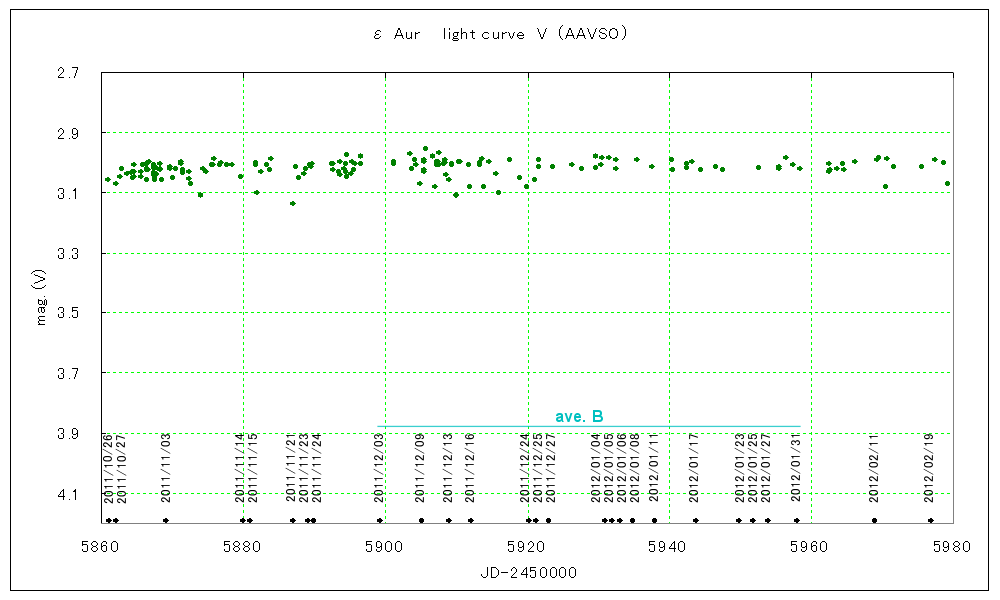Click the chart title 'ε Aur light curve V (AAVSO)'
1000x600 pixels.
pos(499,34)
